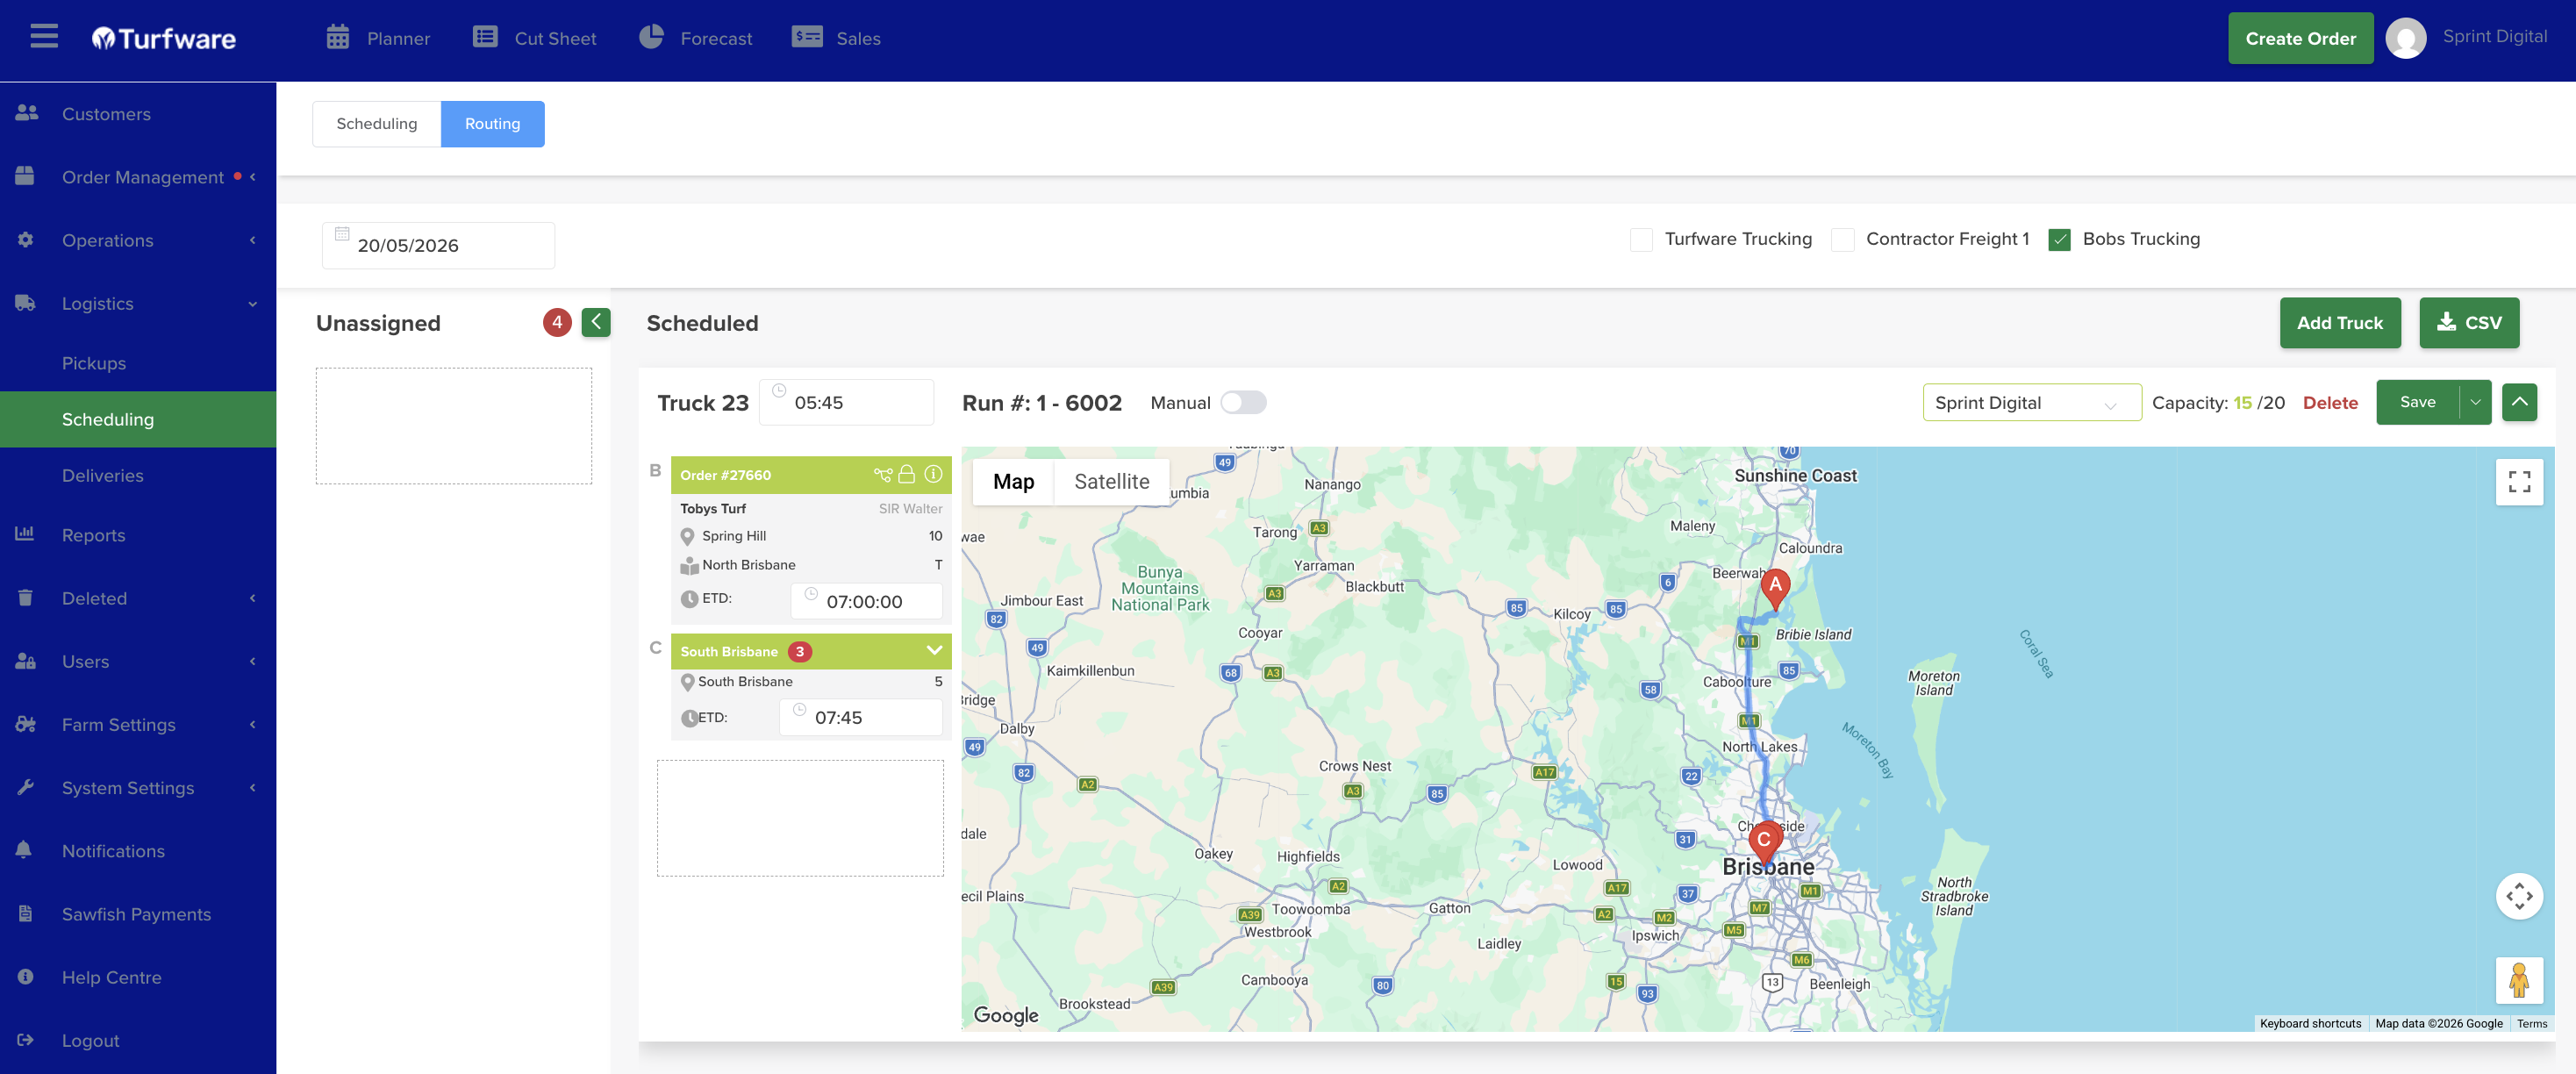Screen dimensions: 2576x1074
Task: Click the Reports bar chart icon
Action: (25, 534)
